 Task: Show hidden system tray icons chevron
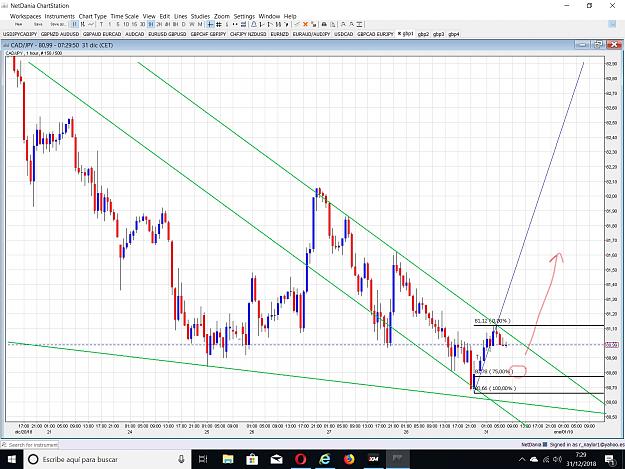coord(522,459)
